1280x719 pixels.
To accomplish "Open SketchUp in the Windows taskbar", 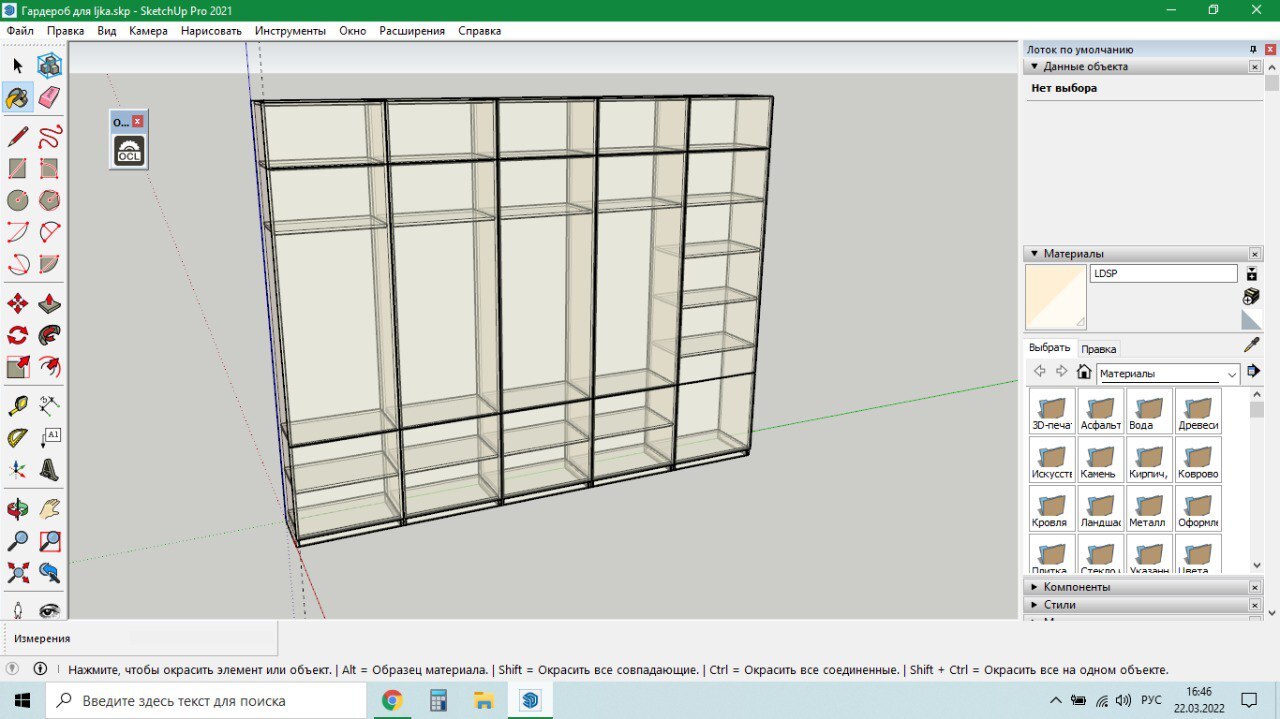I will [x=530, y=700].
